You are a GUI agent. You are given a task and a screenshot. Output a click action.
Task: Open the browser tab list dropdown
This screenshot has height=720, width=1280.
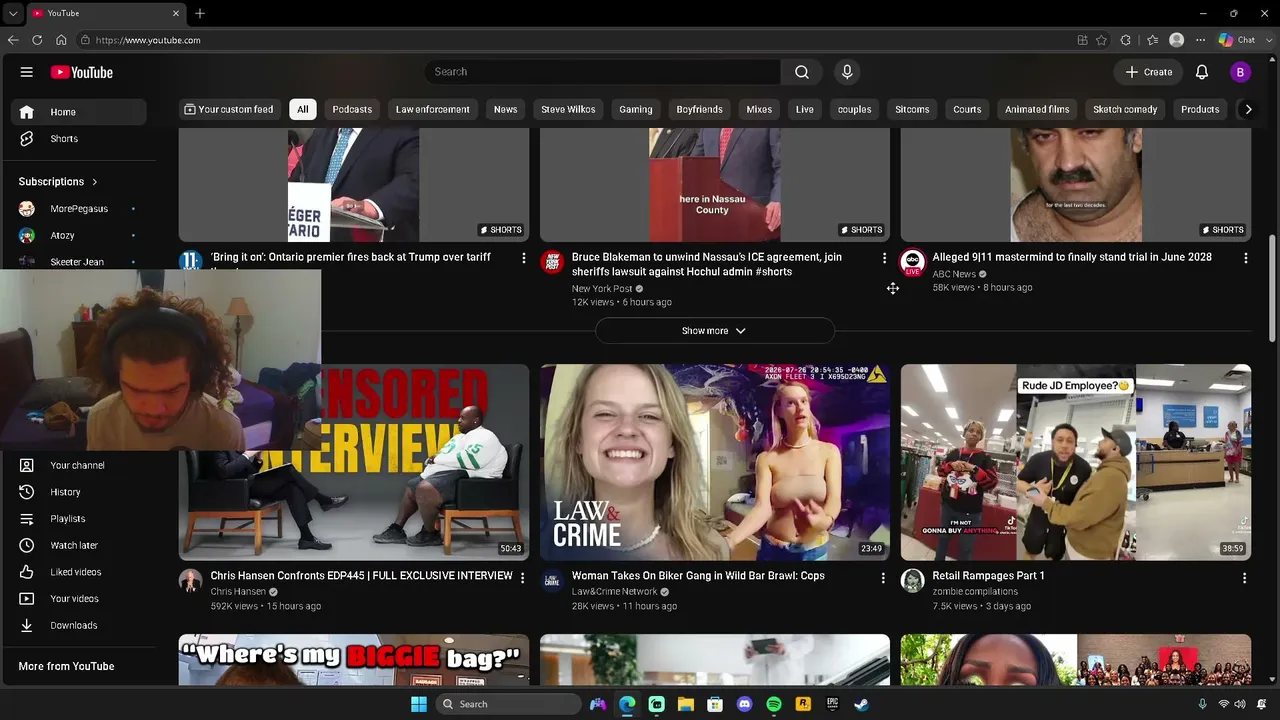tap(12, 13)
